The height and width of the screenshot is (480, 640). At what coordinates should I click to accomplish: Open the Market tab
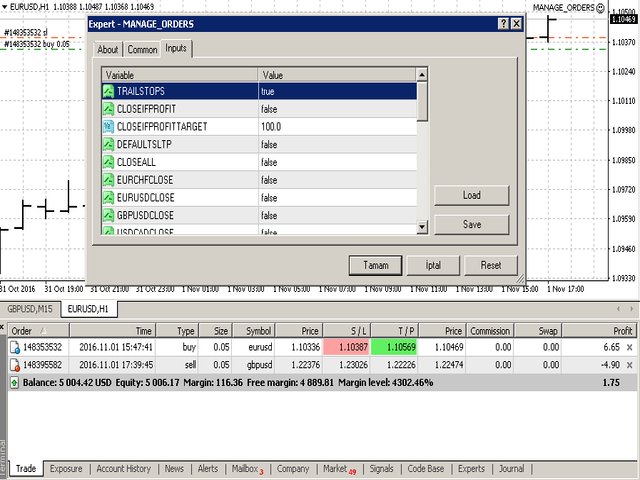(339, 469)
